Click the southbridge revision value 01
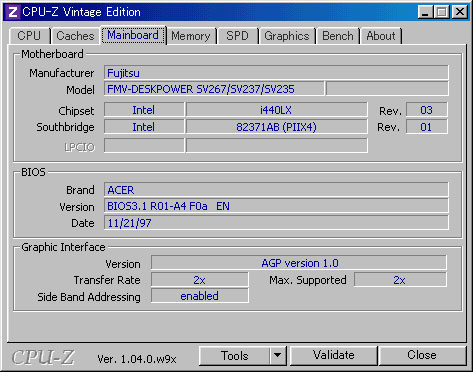 [426, 127]
